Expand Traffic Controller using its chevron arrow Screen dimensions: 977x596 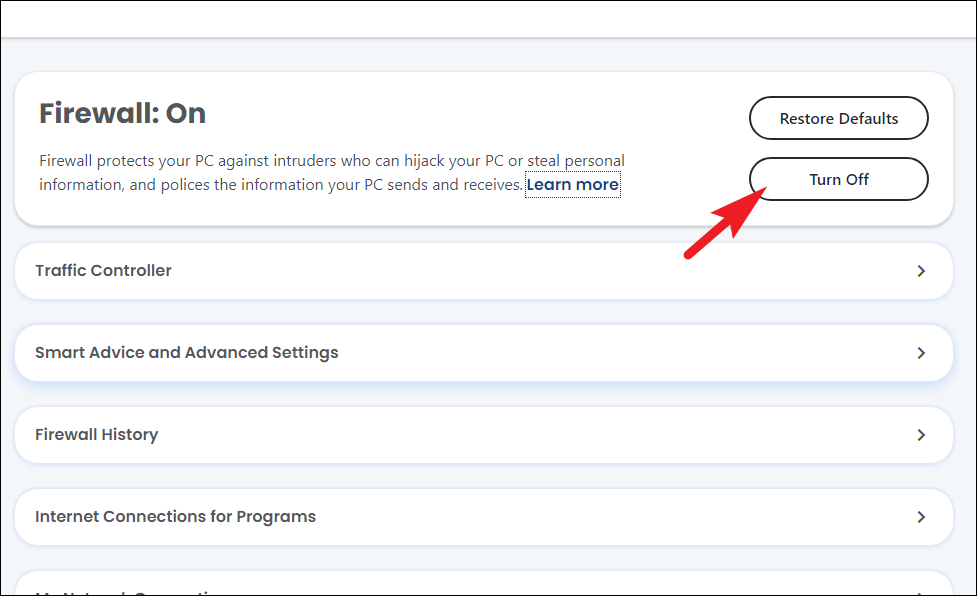(x=921, y=271)
